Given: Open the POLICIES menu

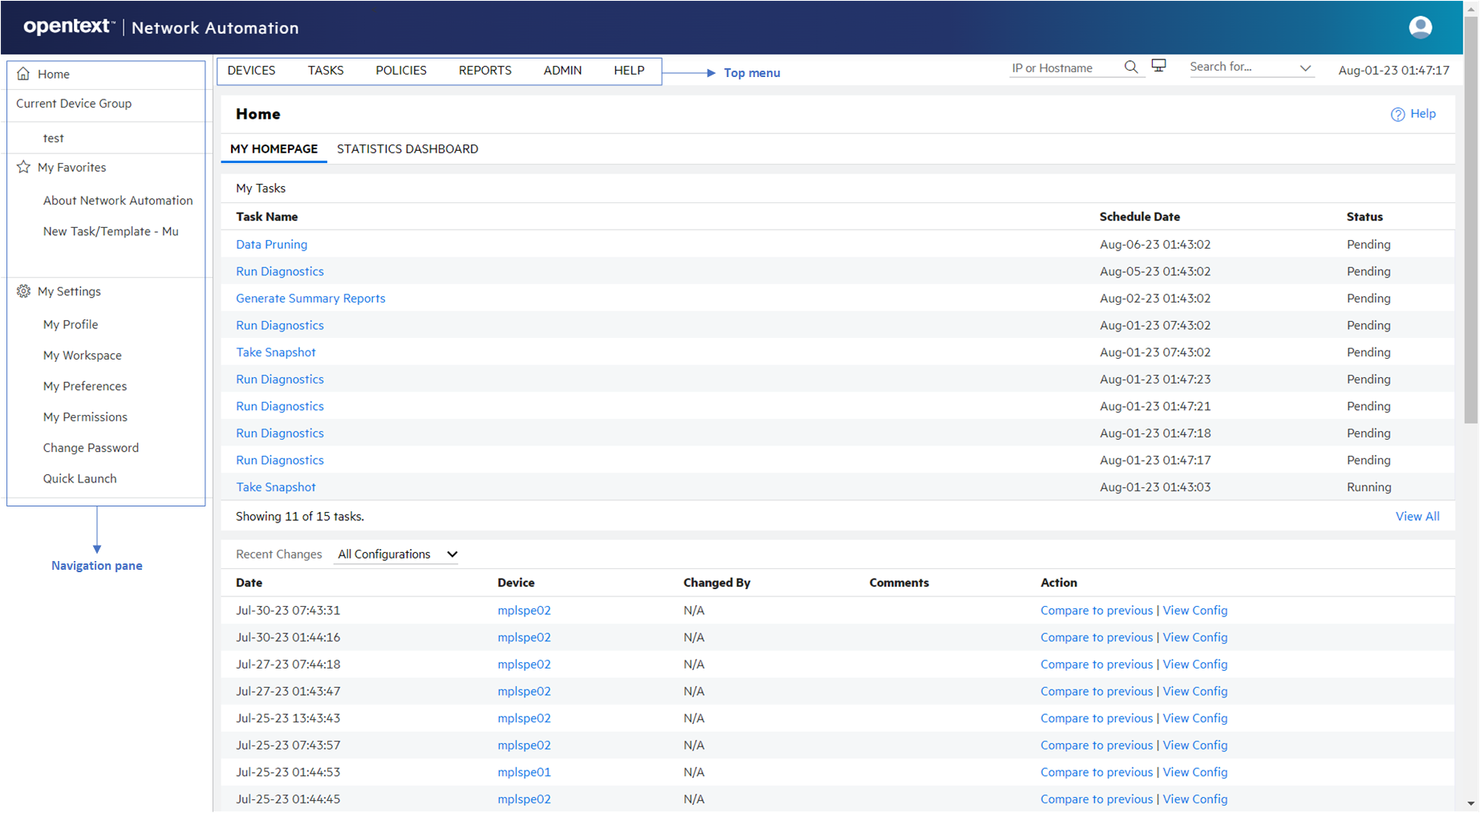Looking at the screenshot, I should pos(401,70).
